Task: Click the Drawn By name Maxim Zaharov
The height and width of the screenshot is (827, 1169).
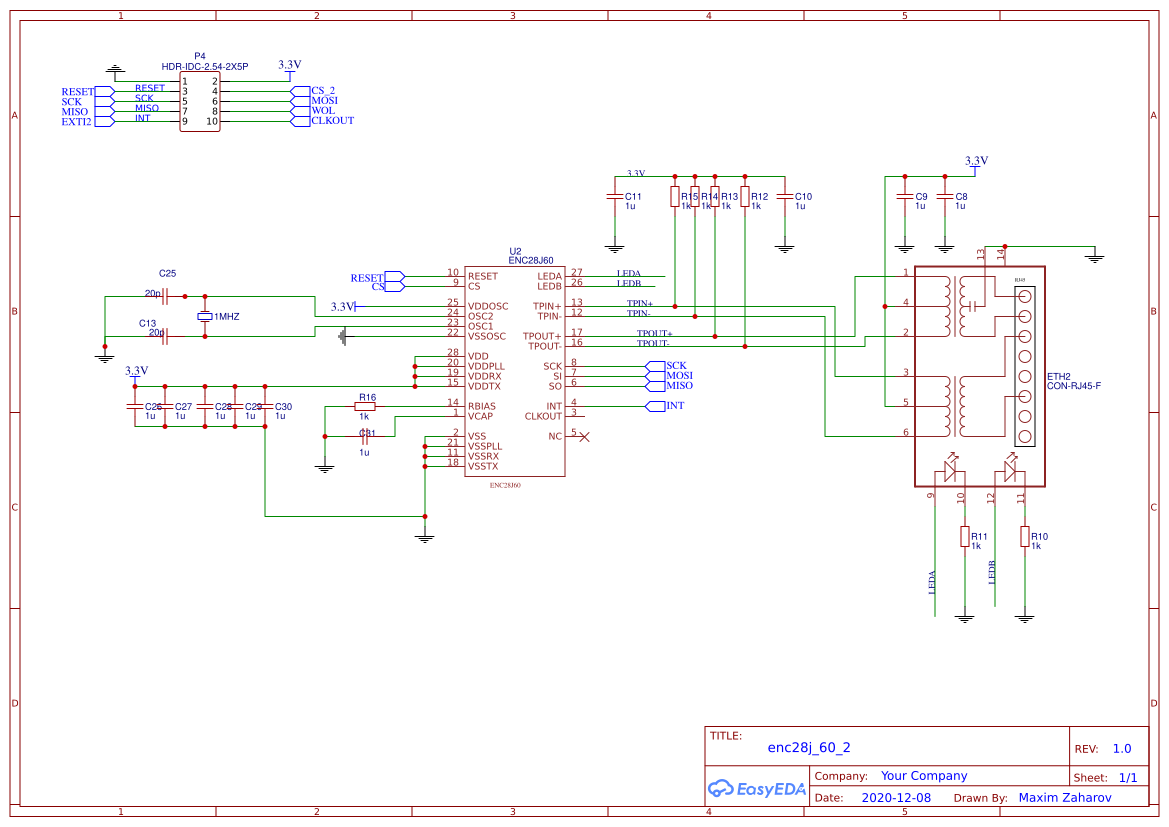Action: point(1064,797)
